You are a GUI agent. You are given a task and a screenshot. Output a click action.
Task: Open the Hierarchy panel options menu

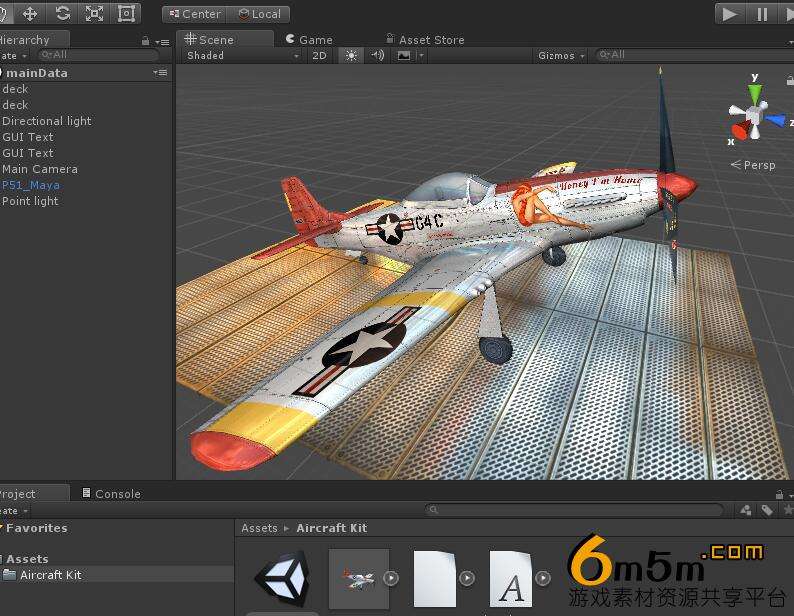click(163, 42)
